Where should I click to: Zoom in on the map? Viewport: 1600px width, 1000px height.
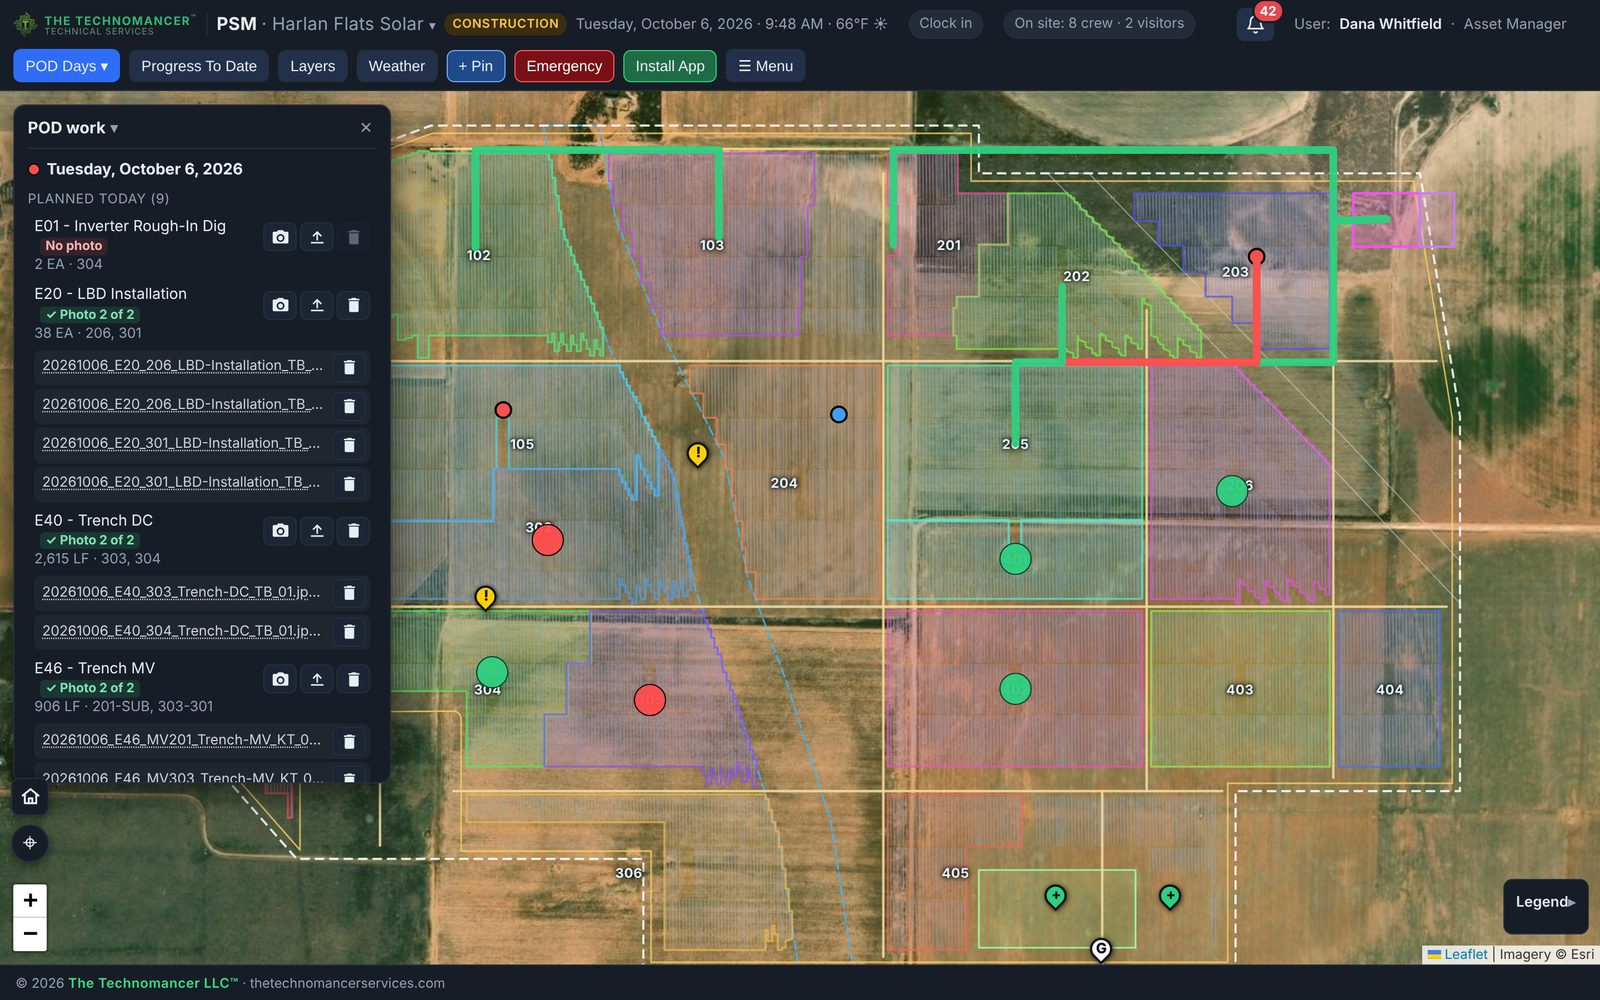(x=30, y=900)
